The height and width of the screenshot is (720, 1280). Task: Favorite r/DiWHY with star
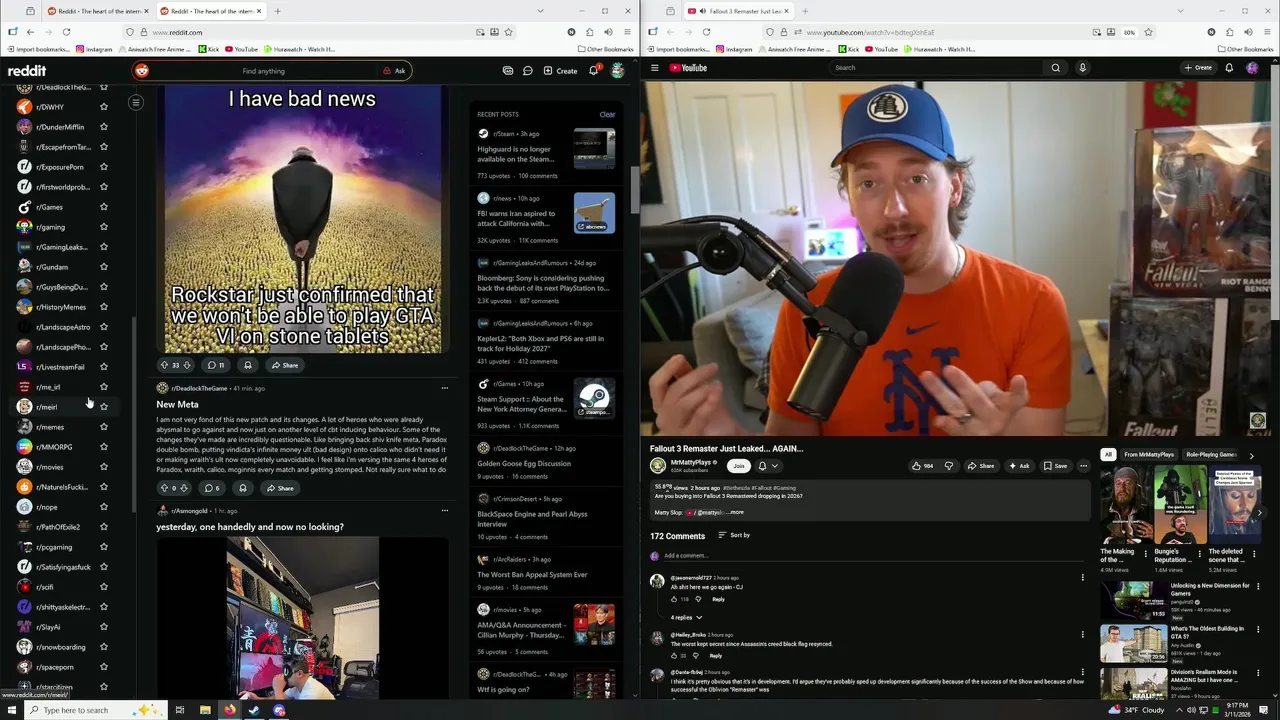(x=104, y=107)
